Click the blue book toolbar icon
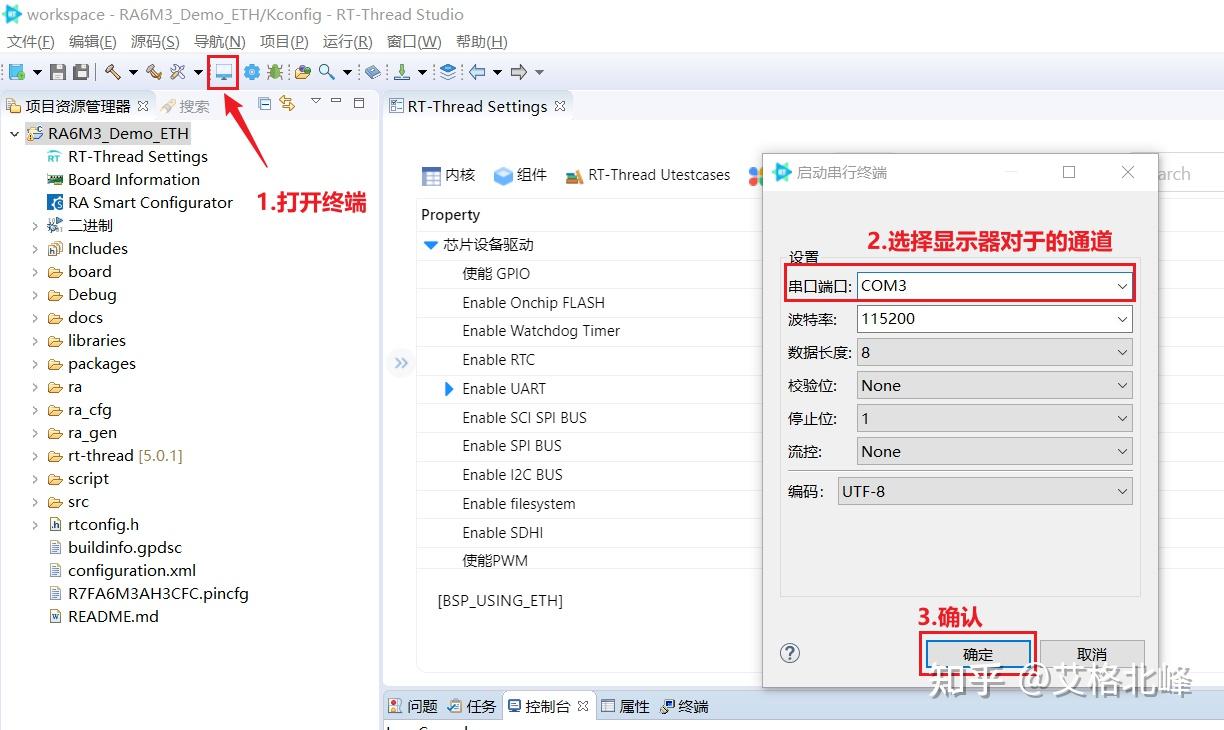 point(372,72)
